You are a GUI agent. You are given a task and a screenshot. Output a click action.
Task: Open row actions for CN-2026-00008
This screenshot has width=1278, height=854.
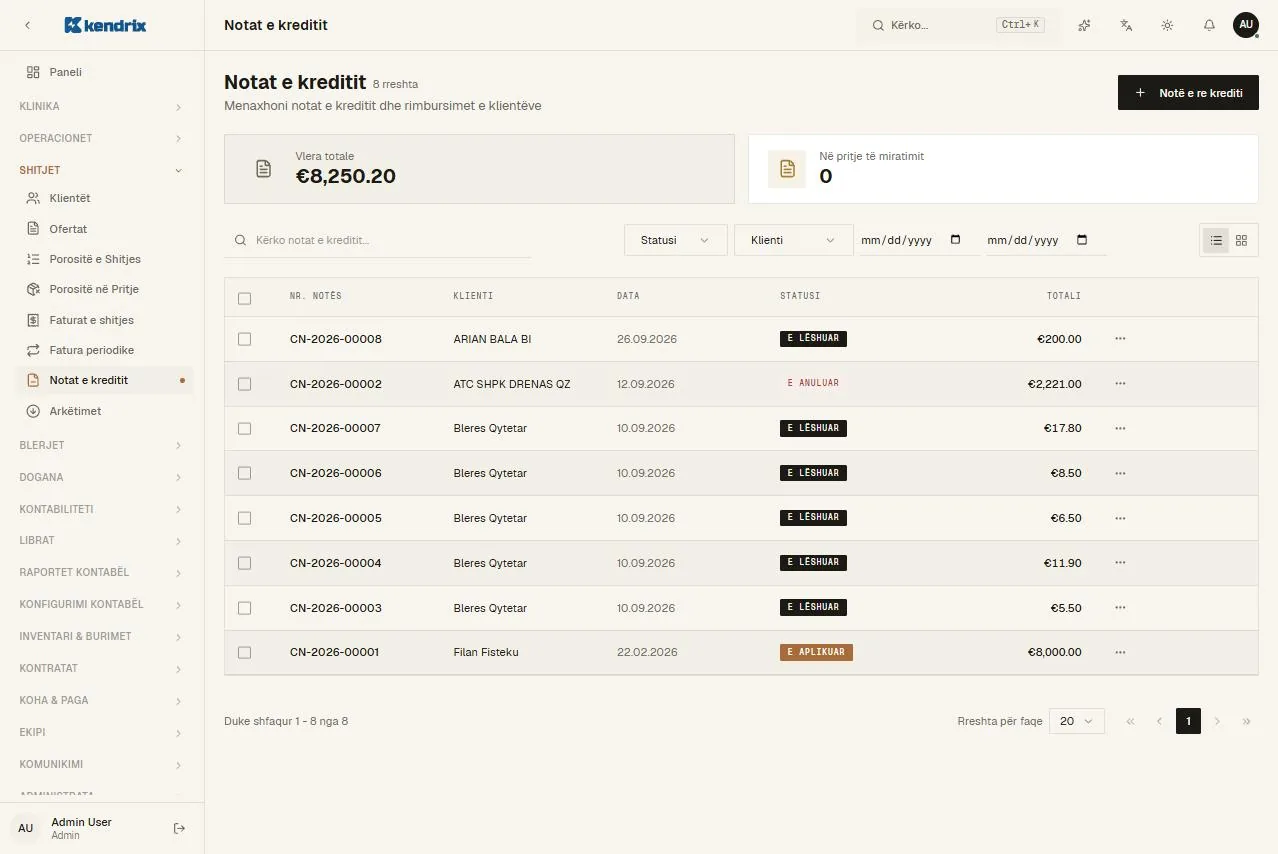tap(1120, 339)
